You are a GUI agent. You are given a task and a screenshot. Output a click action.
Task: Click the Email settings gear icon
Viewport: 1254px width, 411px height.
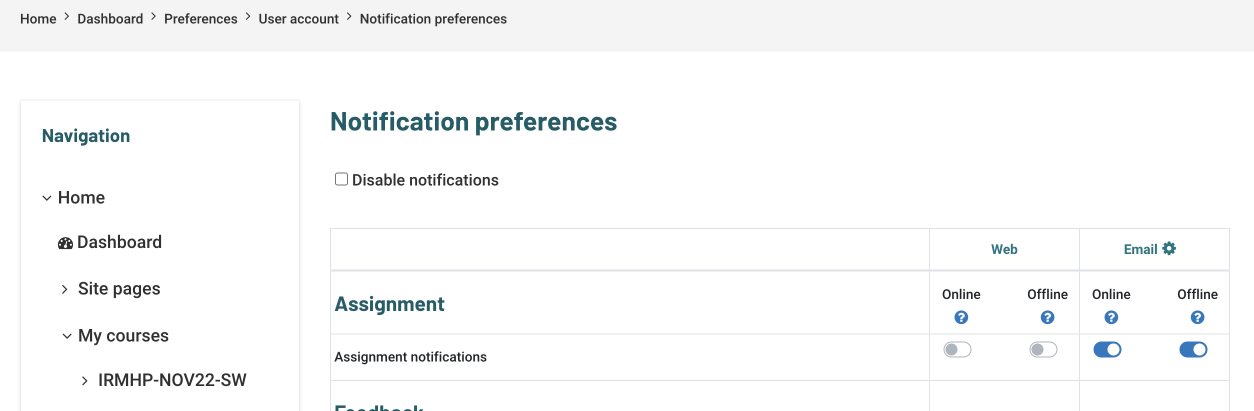point(1169,249)
